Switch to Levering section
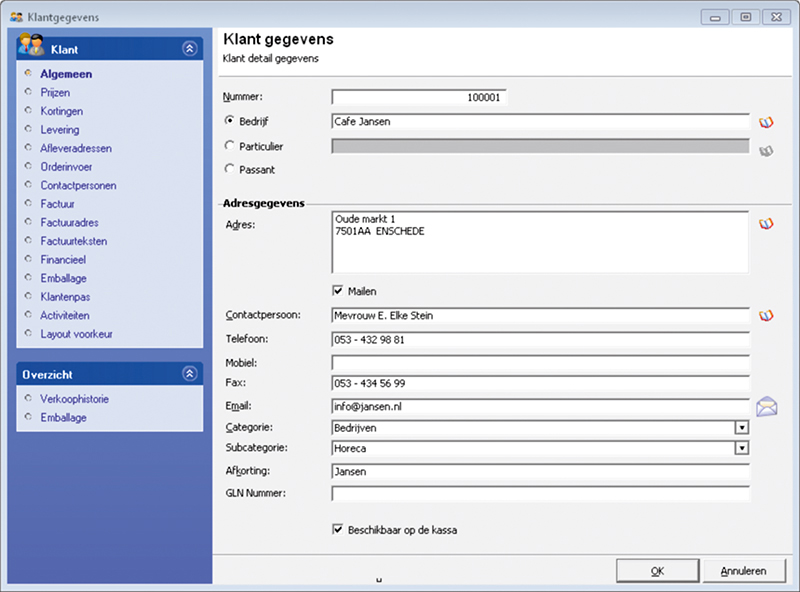Image resolution: width=800 pixels, height=592 pixels. pos(60,130)
